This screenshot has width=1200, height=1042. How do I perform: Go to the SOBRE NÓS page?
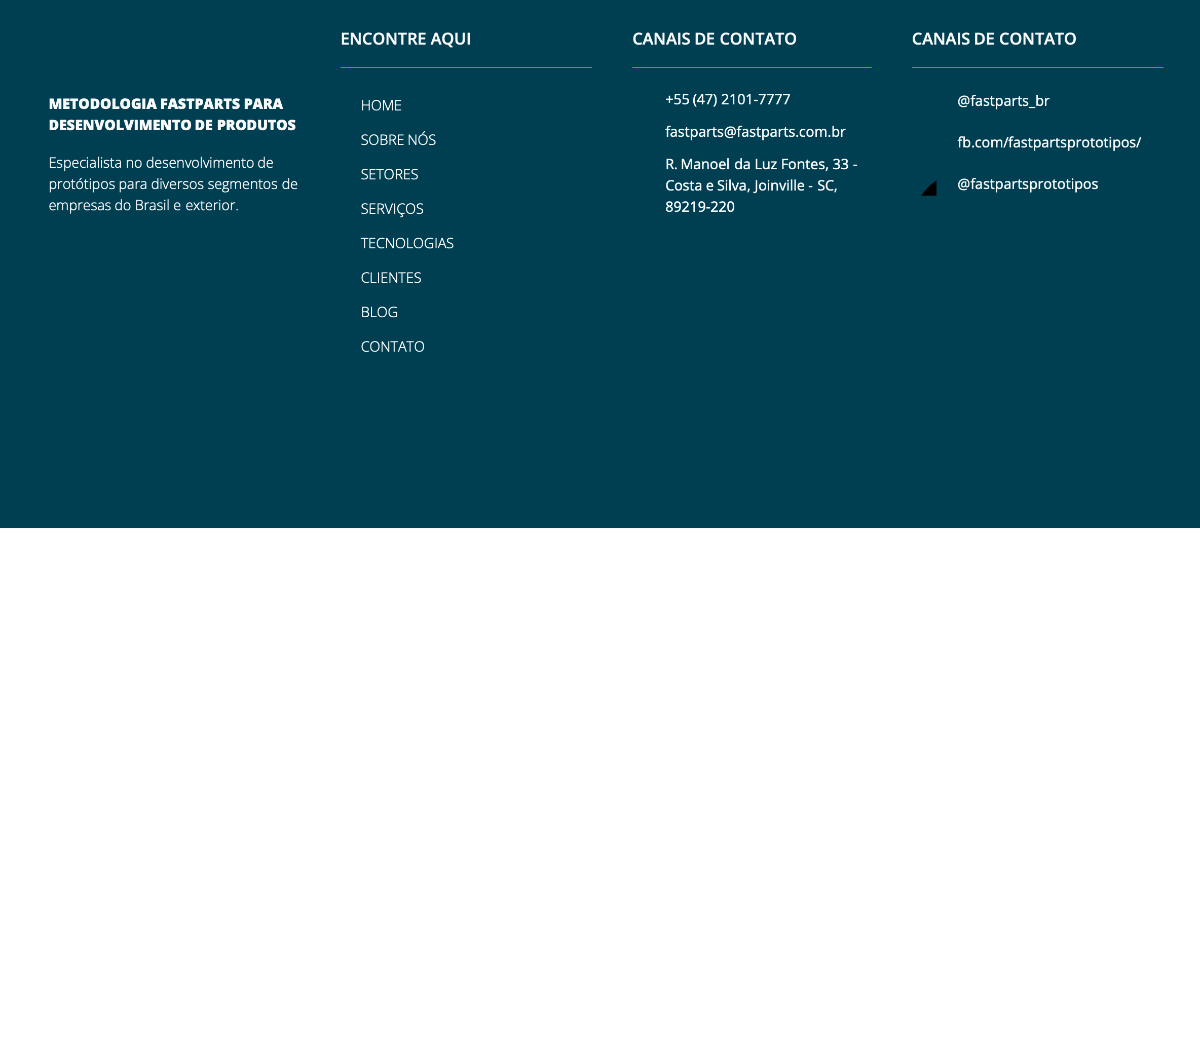coord(398,140)
